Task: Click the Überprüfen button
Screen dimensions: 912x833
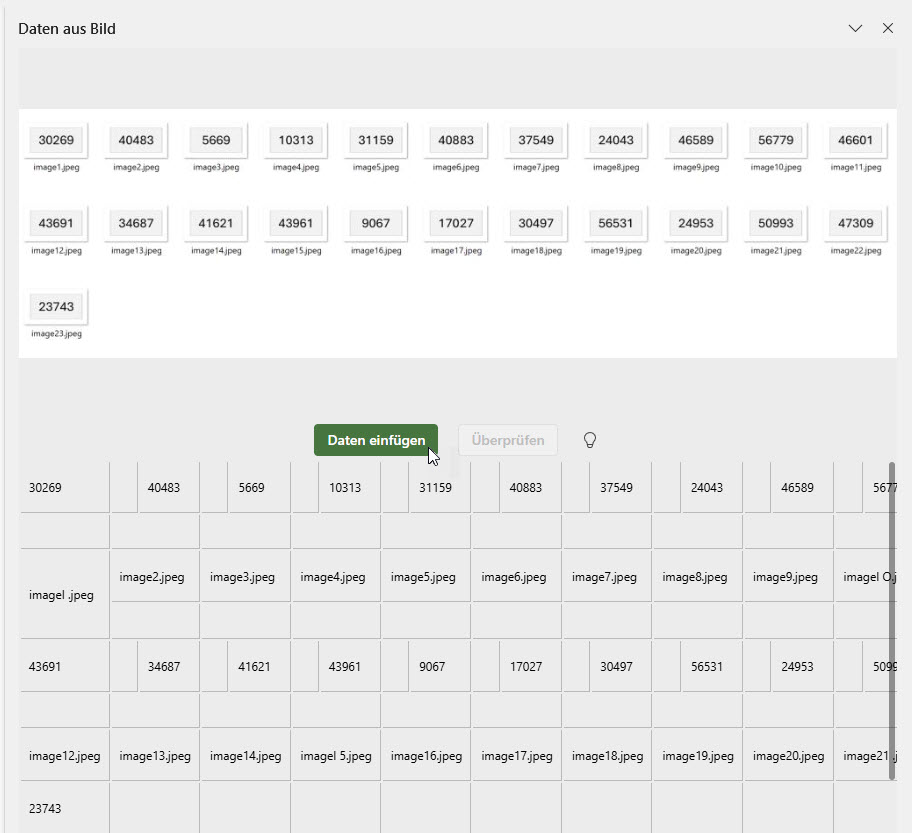Action: click(508, 440)
